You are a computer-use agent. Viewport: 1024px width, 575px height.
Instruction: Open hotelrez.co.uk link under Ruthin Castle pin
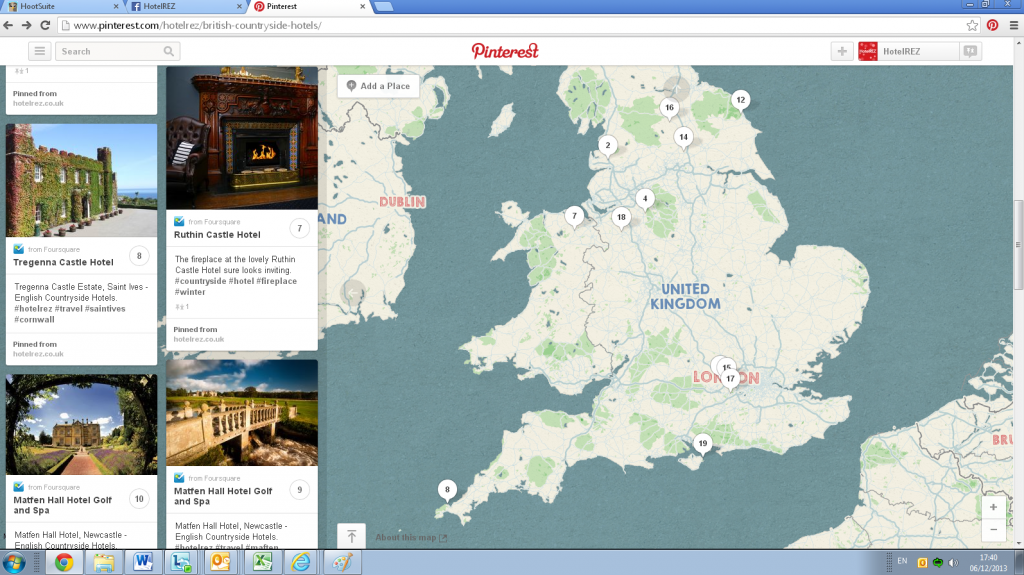(x=199, y=339)
